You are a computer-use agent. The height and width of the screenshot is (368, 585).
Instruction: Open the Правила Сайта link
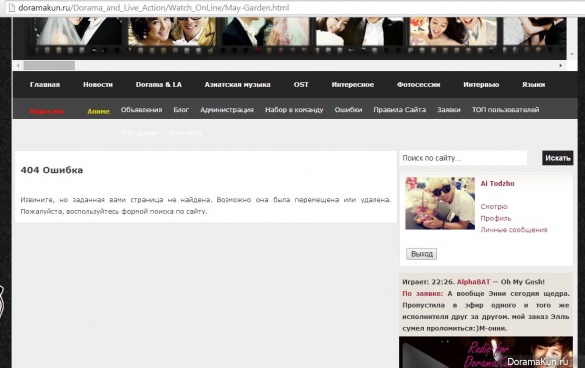pos(400,110)
